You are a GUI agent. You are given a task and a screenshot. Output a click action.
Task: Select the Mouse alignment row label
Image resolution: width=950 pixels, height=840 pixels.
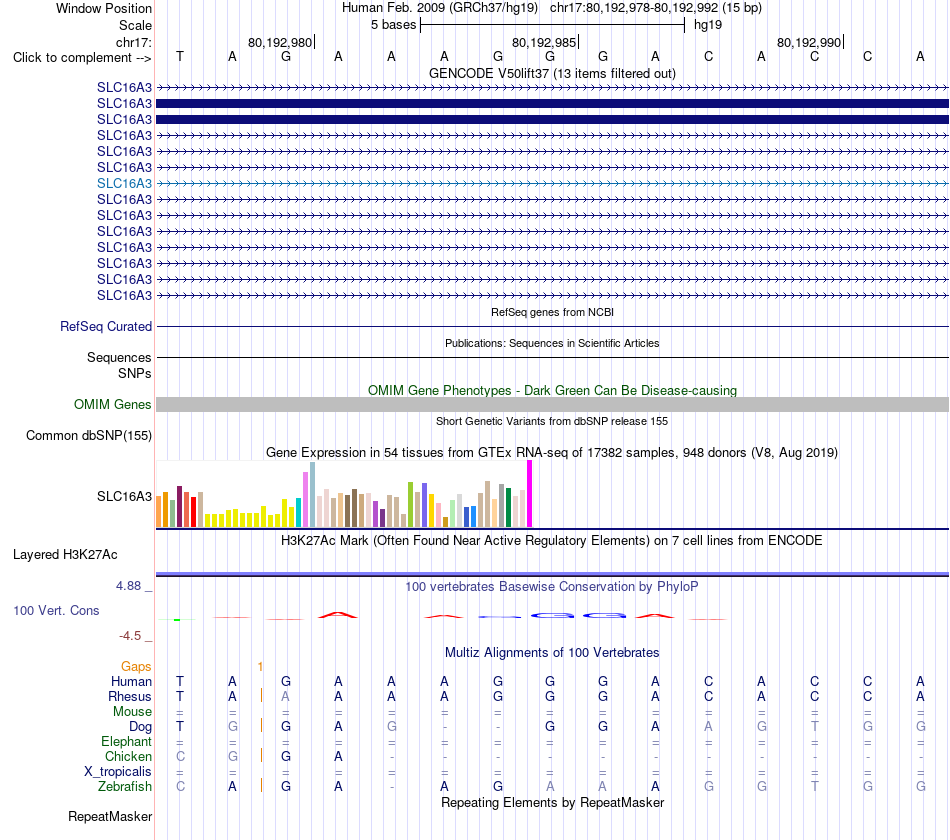tap(132, 712)
